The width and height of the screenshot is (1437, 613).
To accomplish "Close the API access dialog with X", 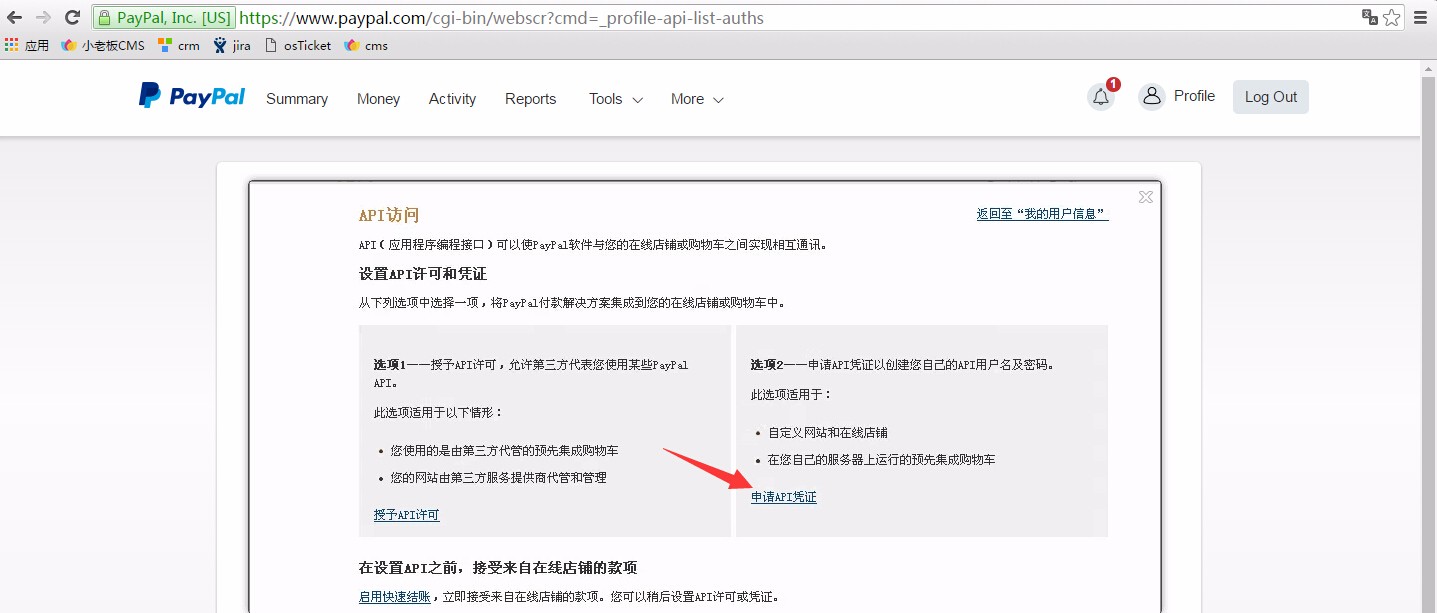I will [1146, 197].
